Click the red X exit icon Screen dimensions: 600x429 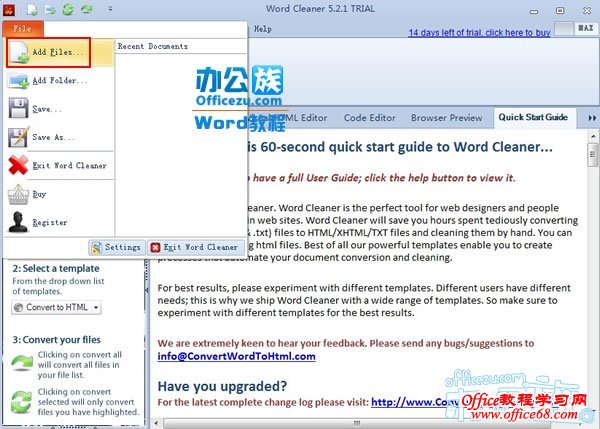(x=18, y=165)
